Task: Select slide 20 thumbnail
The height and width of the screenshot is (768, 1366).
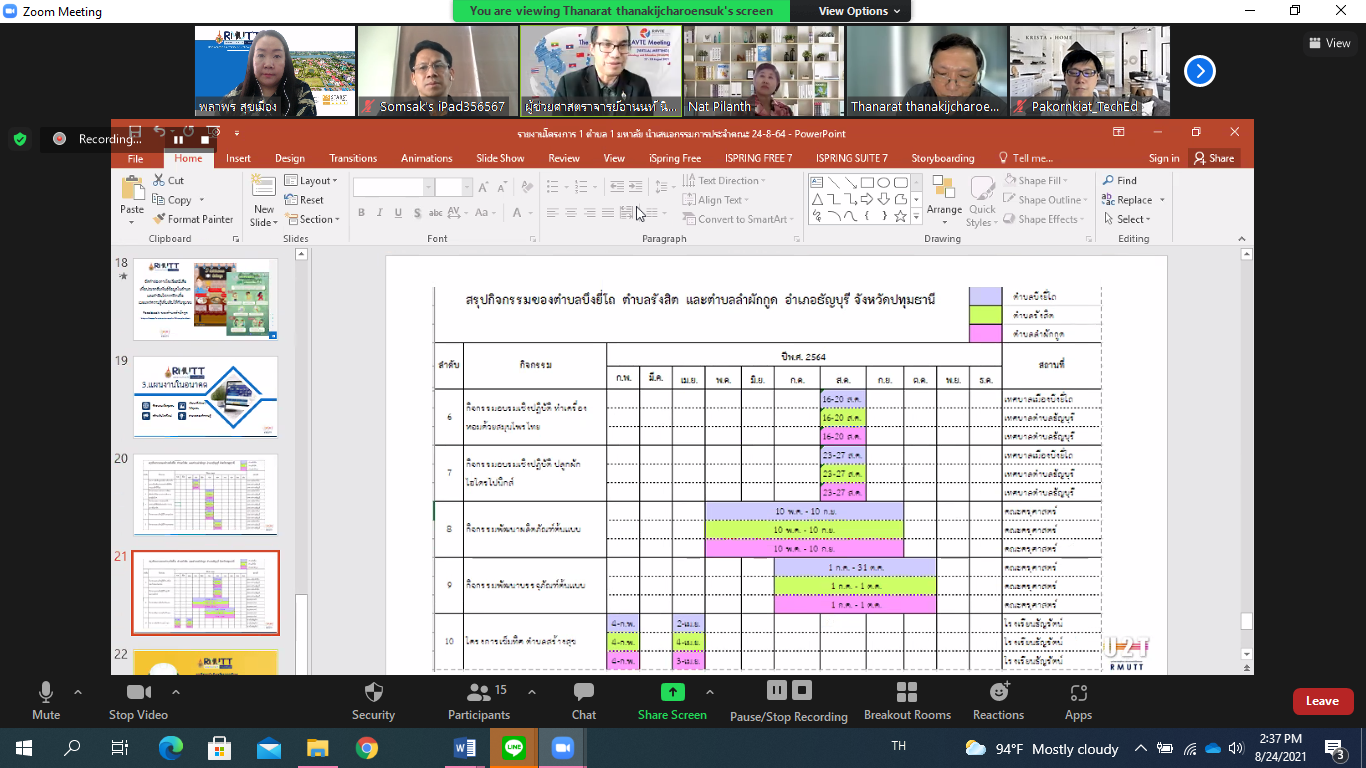Action: click(x=205, y=494)
